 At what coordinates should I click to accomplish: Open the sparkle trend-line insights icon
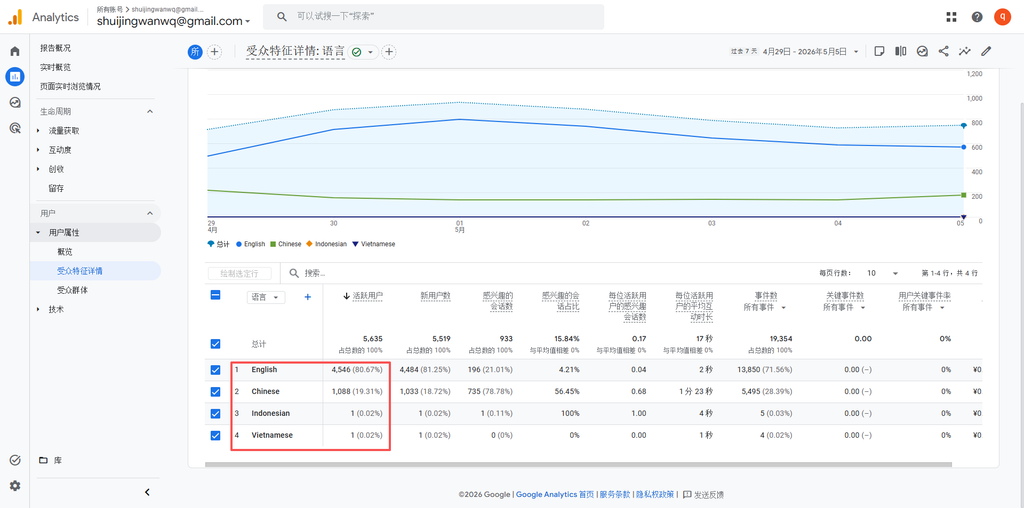(965, 51)
